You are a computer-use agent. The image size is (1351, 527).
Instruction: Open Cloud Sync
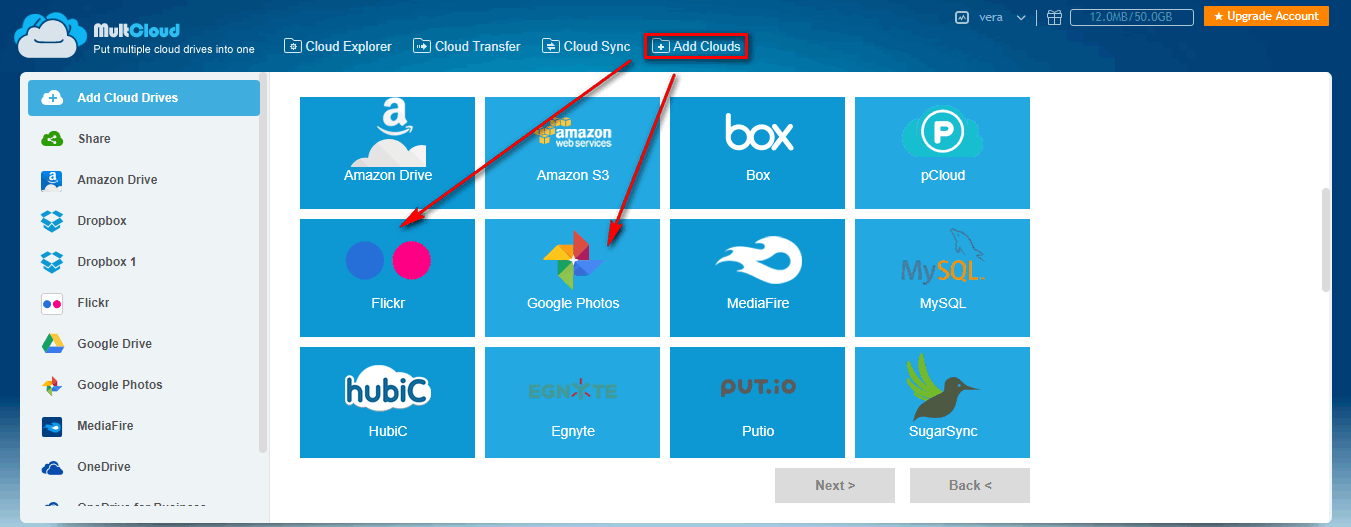[x=586, y=46]
